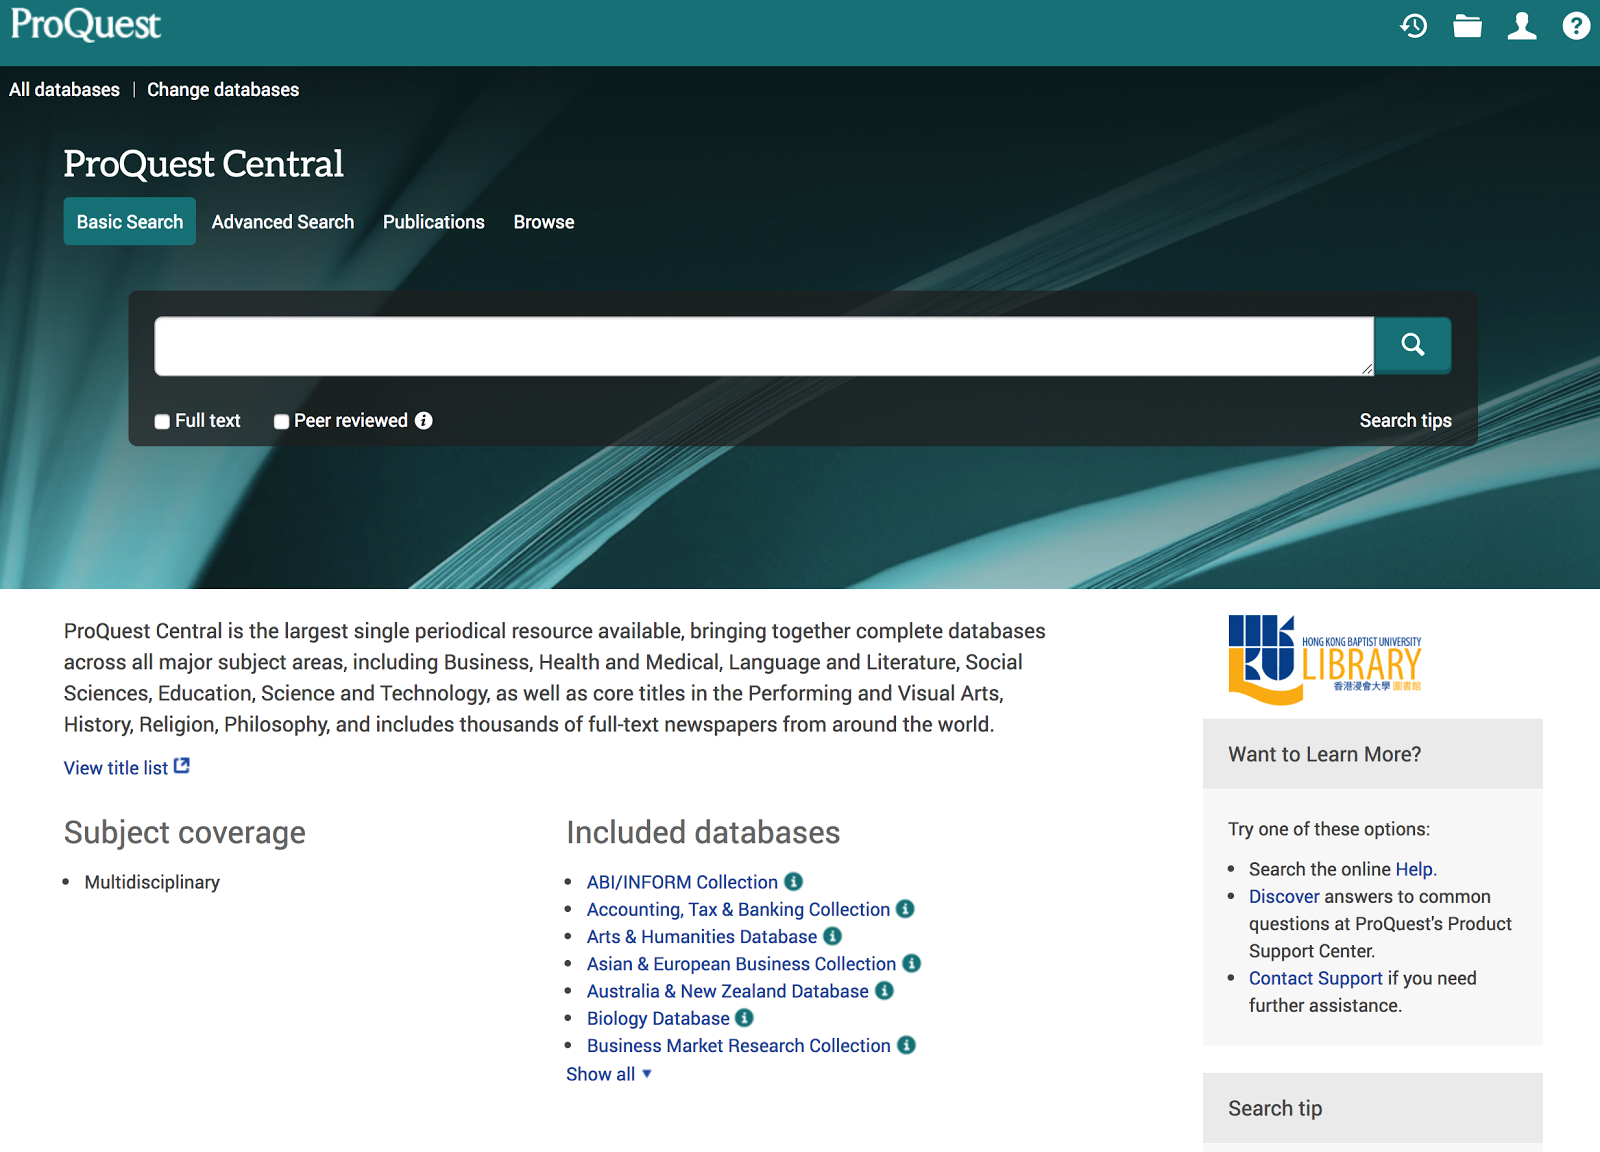The height and width of the screenshot is (1152, 1600).
Task: Click the Peer reviewed info icon
Action: pos(424,421)
